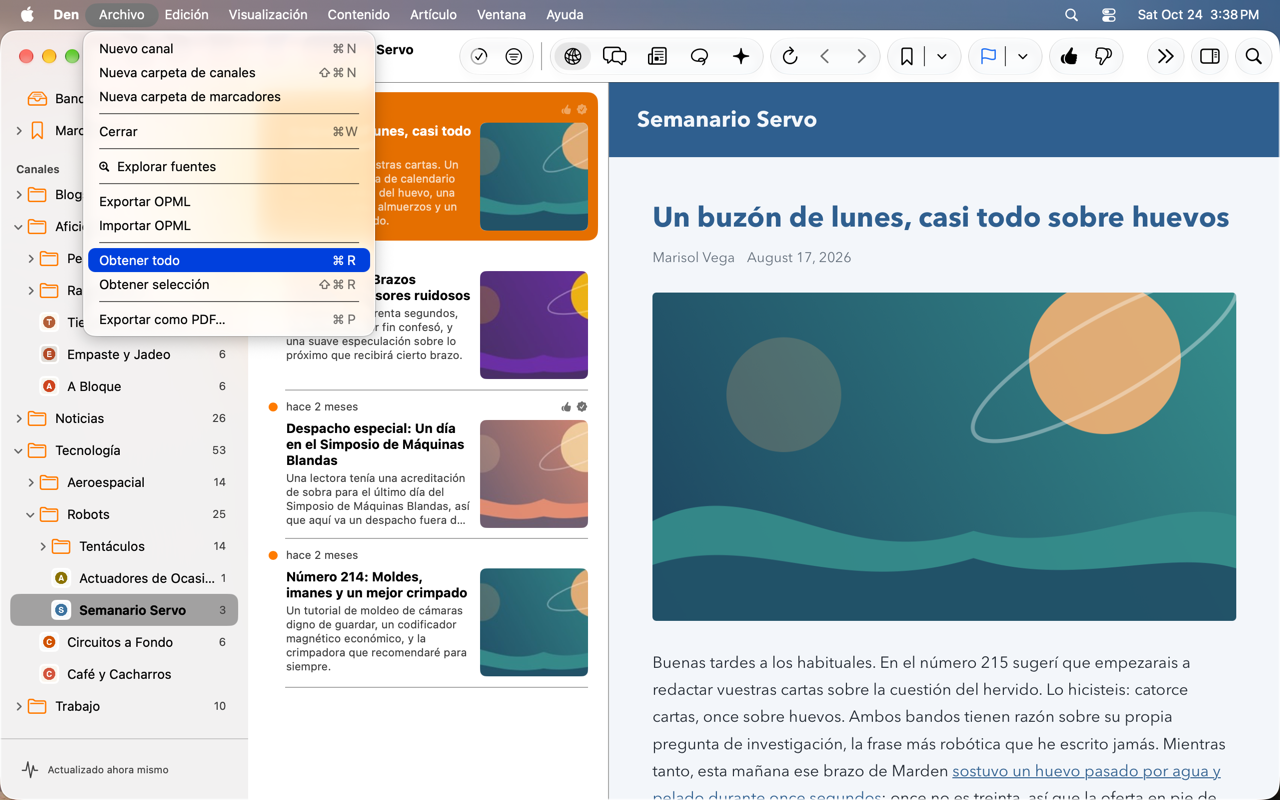This screenshot has height=800, width=1280.
Task: Switch to the newspaper reader view icon
Action: pos(658,57)
